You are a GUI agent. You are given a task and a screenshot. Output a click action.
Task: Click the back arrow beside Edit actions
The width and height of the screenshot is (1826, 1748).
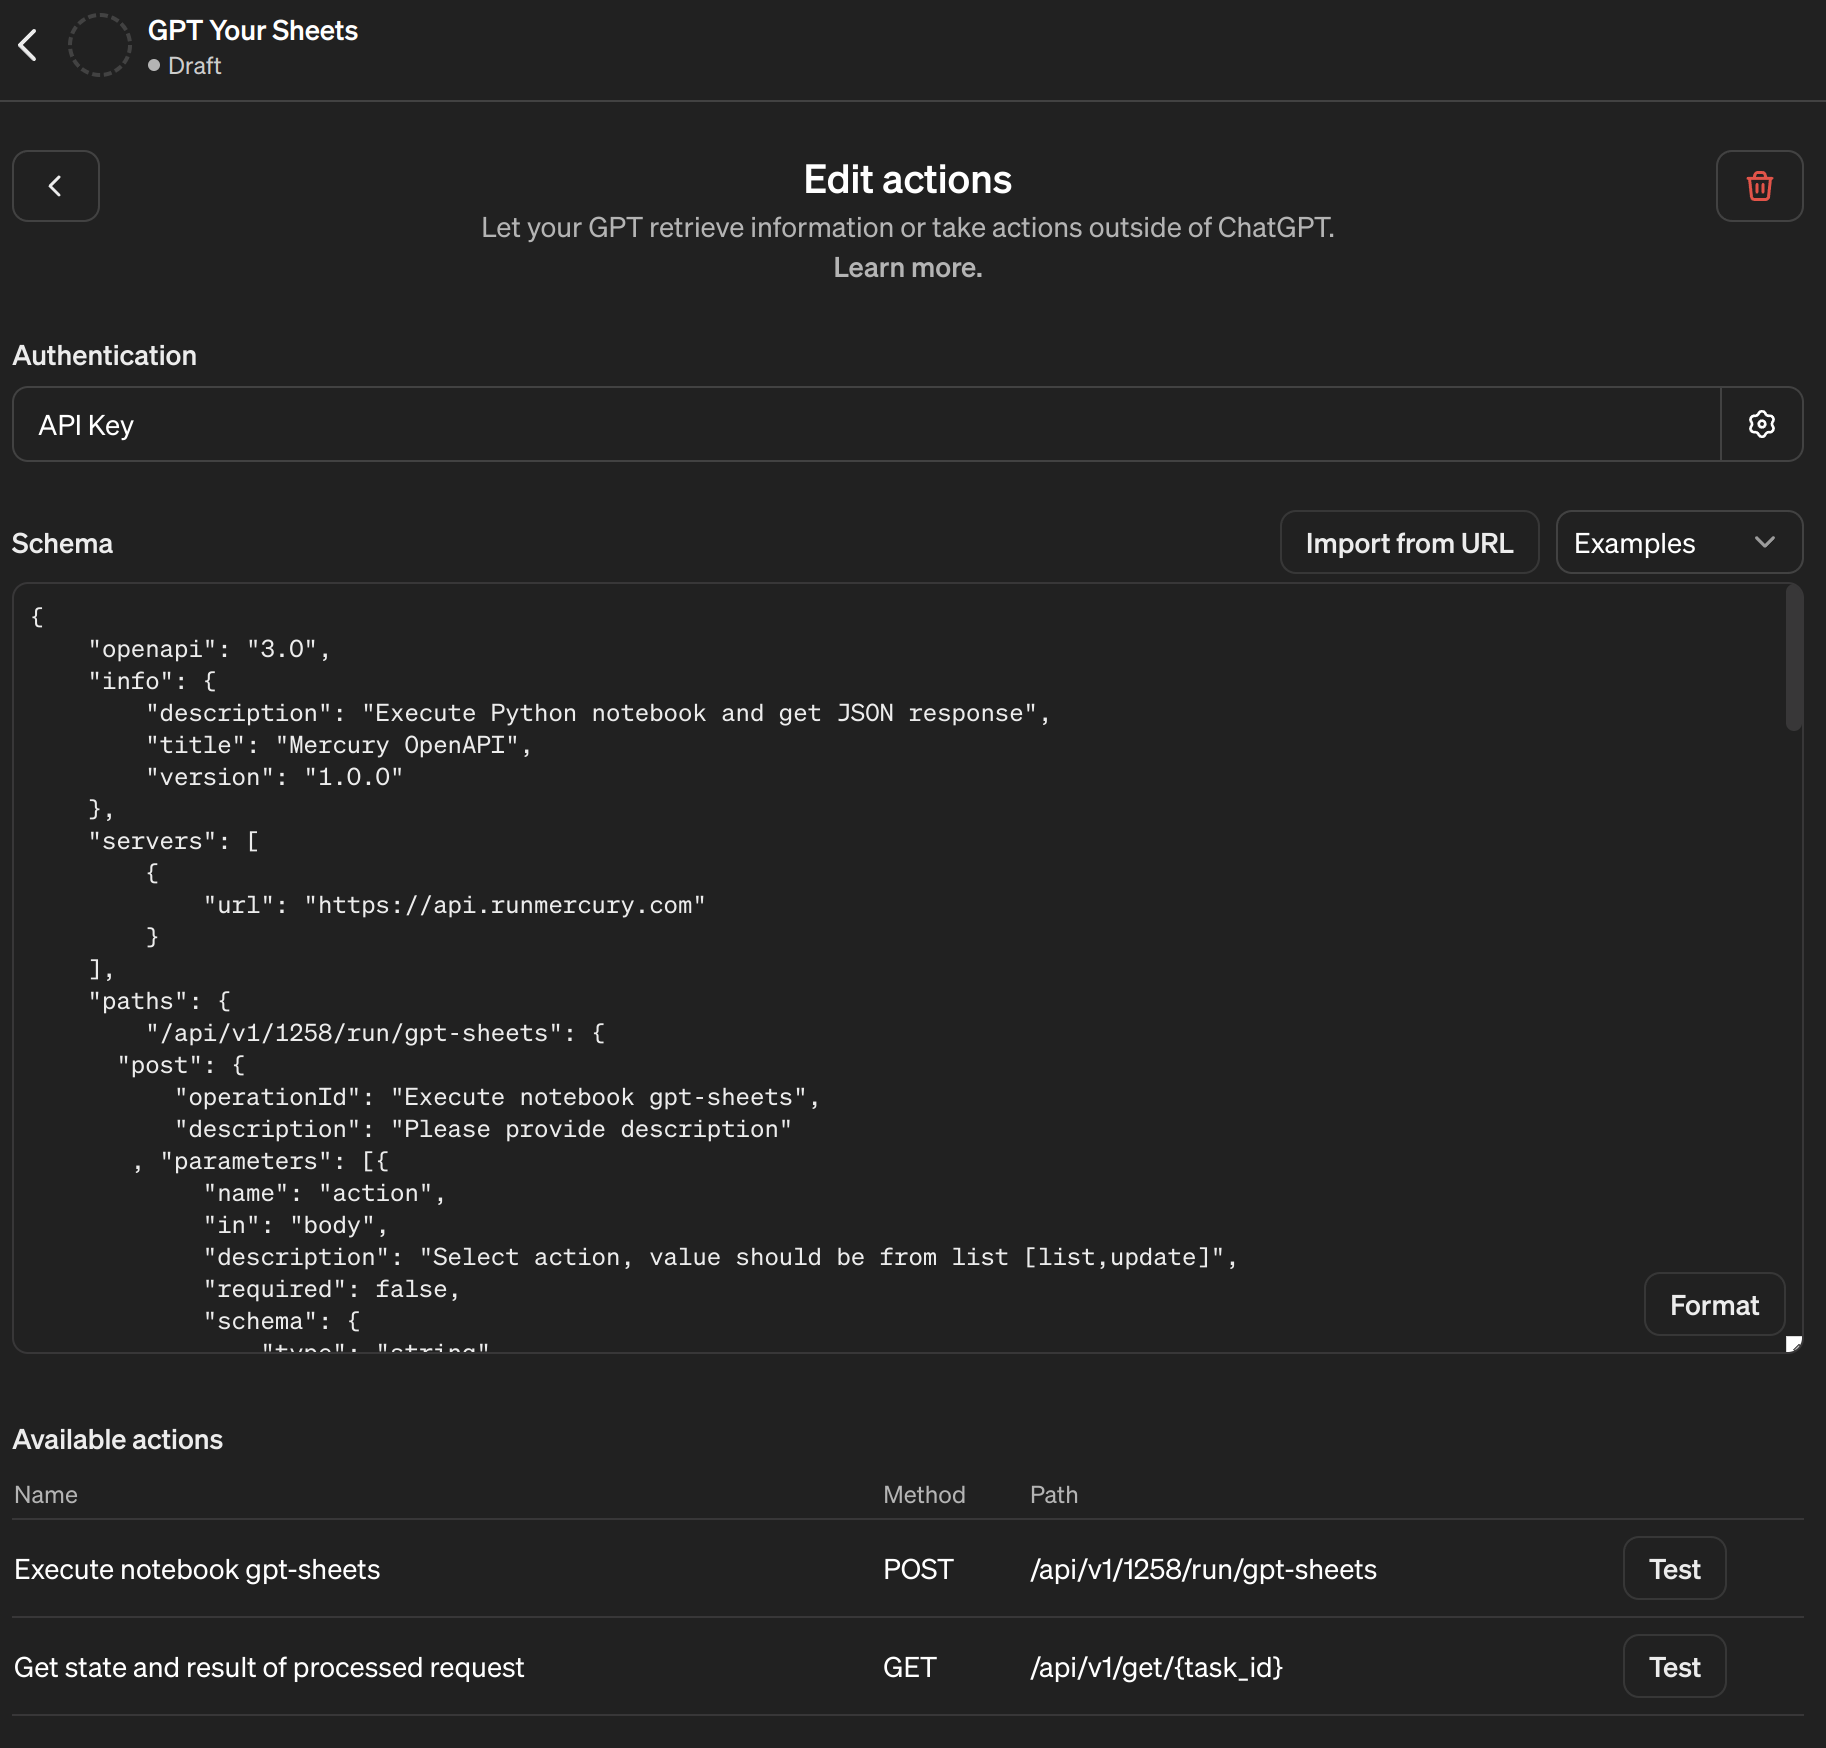click(56, 186)
